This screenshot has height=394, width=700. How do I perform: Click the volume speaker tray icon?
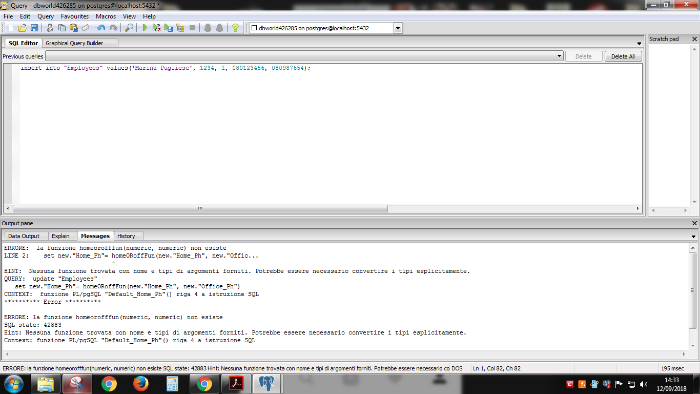tap(643, 384)
